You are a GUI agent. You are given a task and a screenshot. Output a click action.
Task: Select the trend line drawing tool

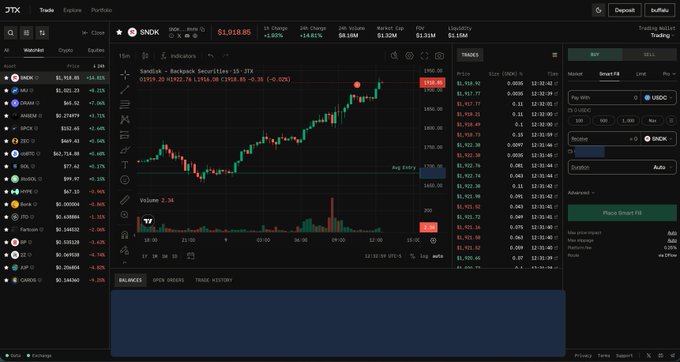[x=125, y=89]
